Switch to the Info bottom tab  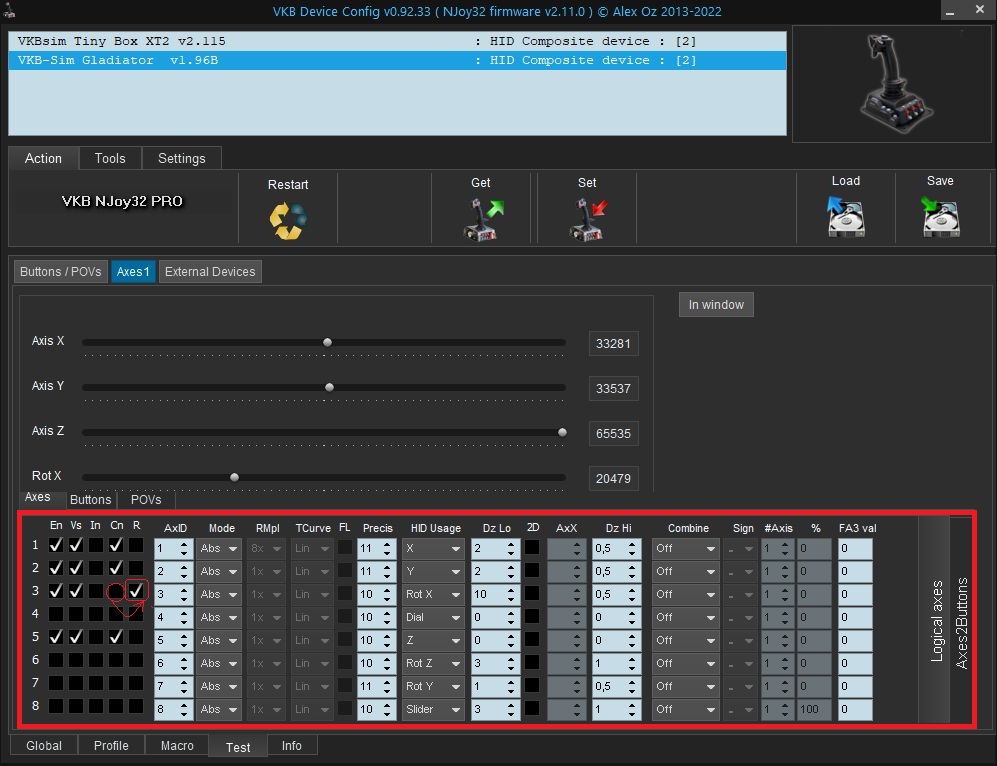click(x=292, y=746)
